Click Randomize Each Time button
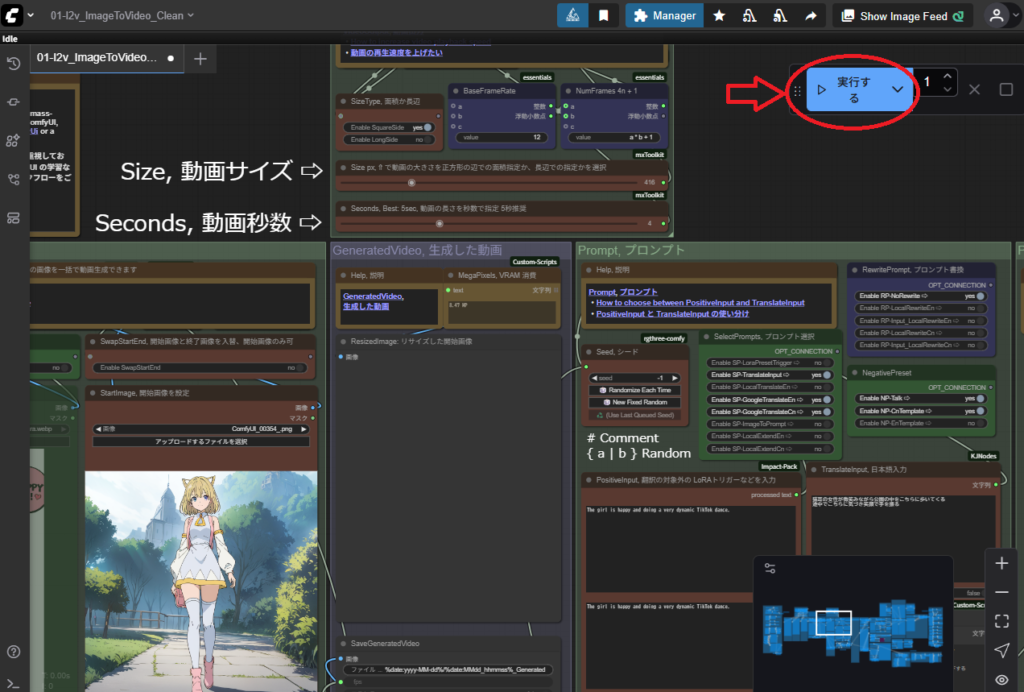Viewport: 1024px width, 692px height. 635,390
